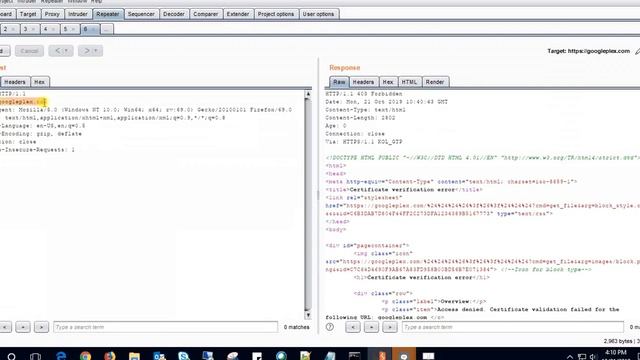Screen dimensions: 640x360
Task: Click the 'Certificate verification error' title text
Action: (402, 190)
